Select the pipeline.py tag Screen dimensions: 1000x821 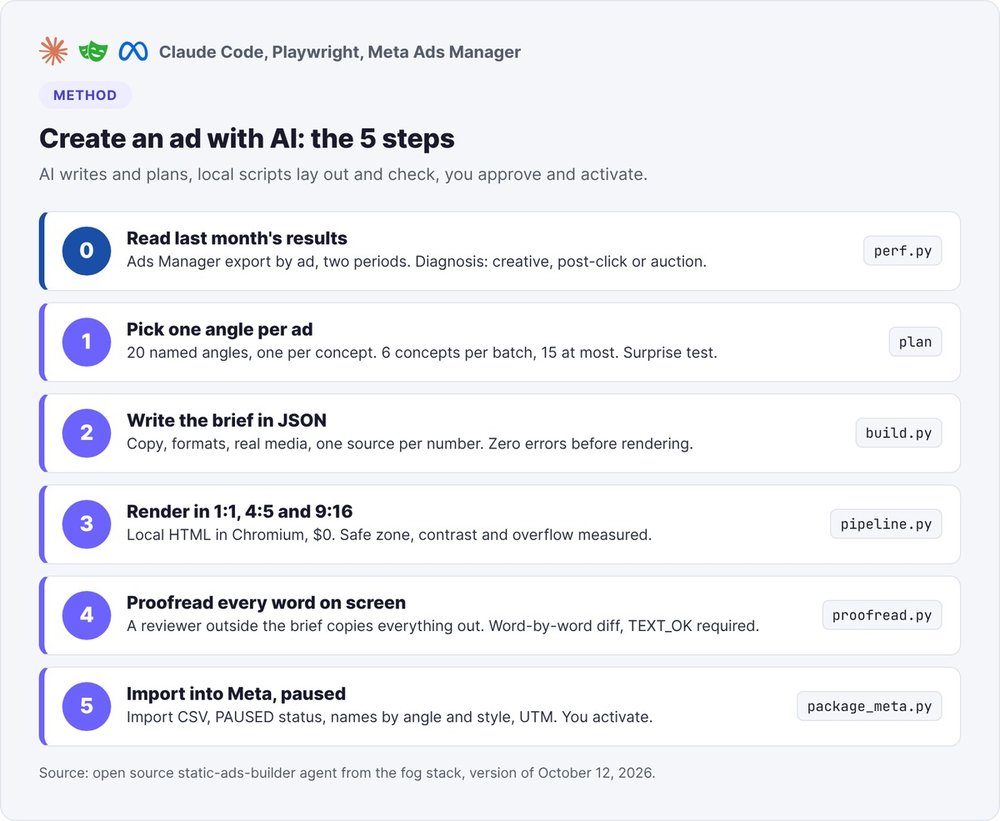(886, 524)
